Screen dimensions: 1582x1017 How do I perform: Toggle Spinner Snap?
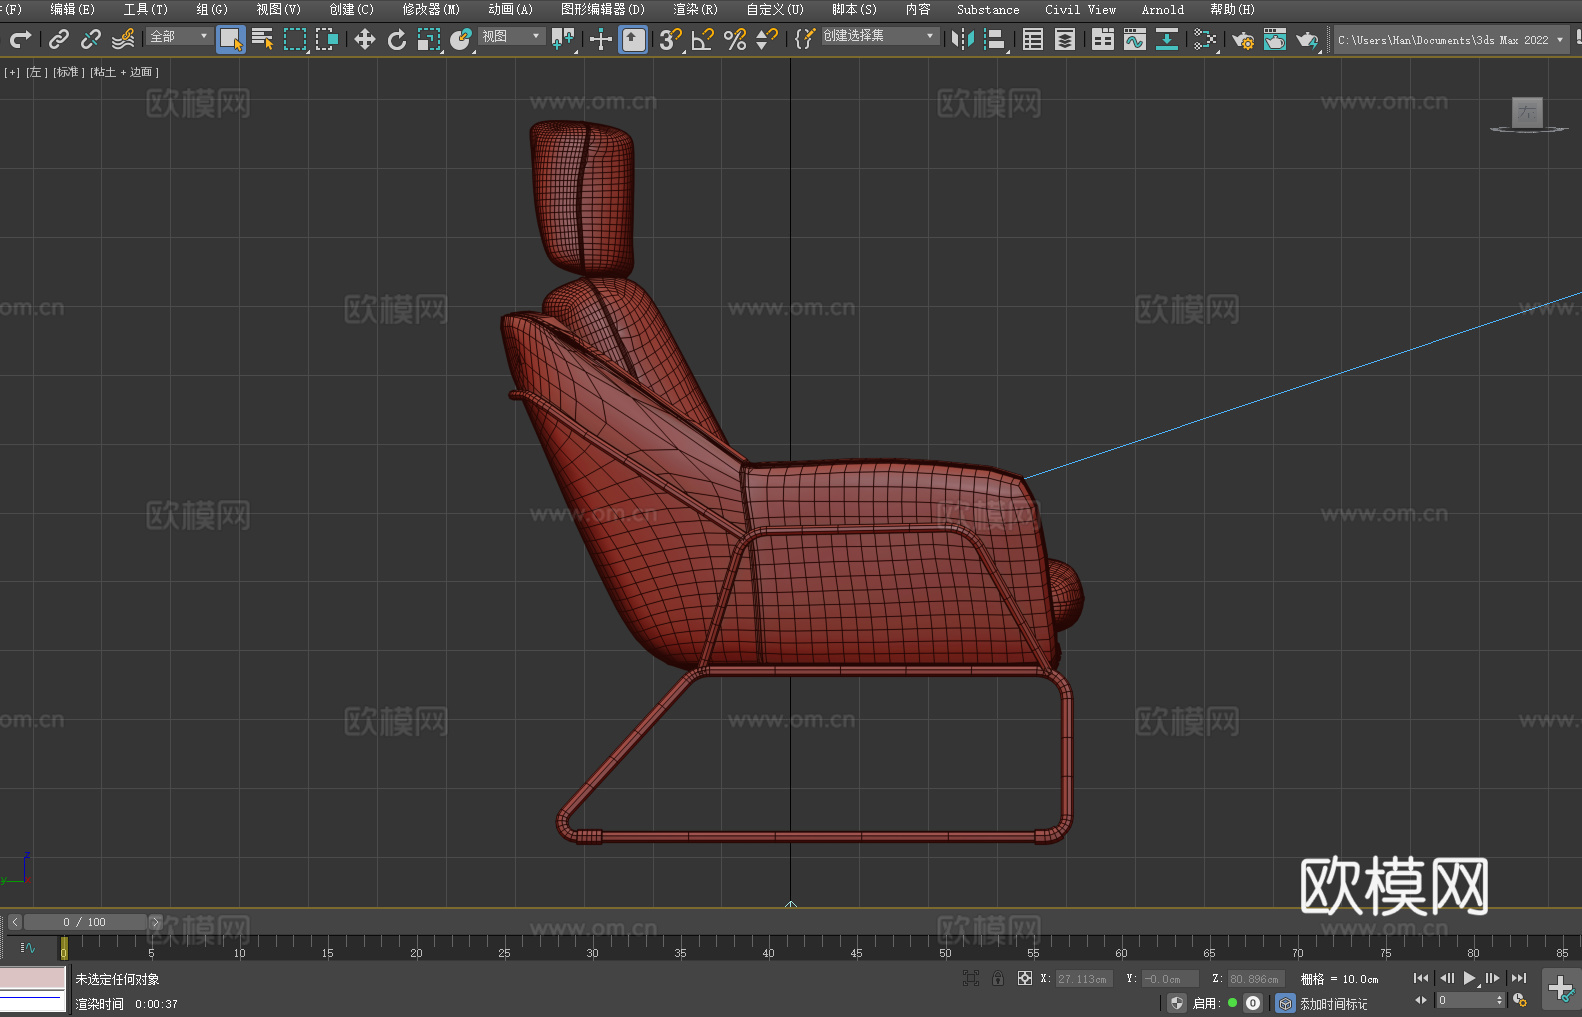(x=767, y=39)
